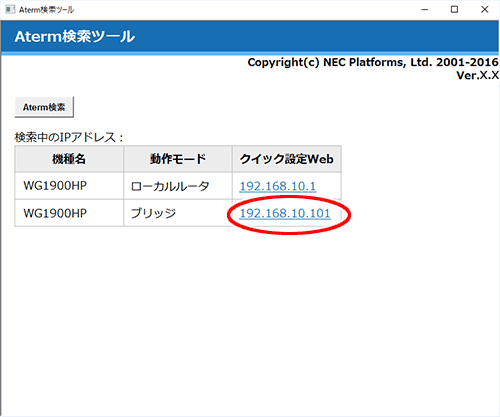Open the 192.168.10.1 quick settings link
This screenshot has width=500, height=417.
point(278,186)
